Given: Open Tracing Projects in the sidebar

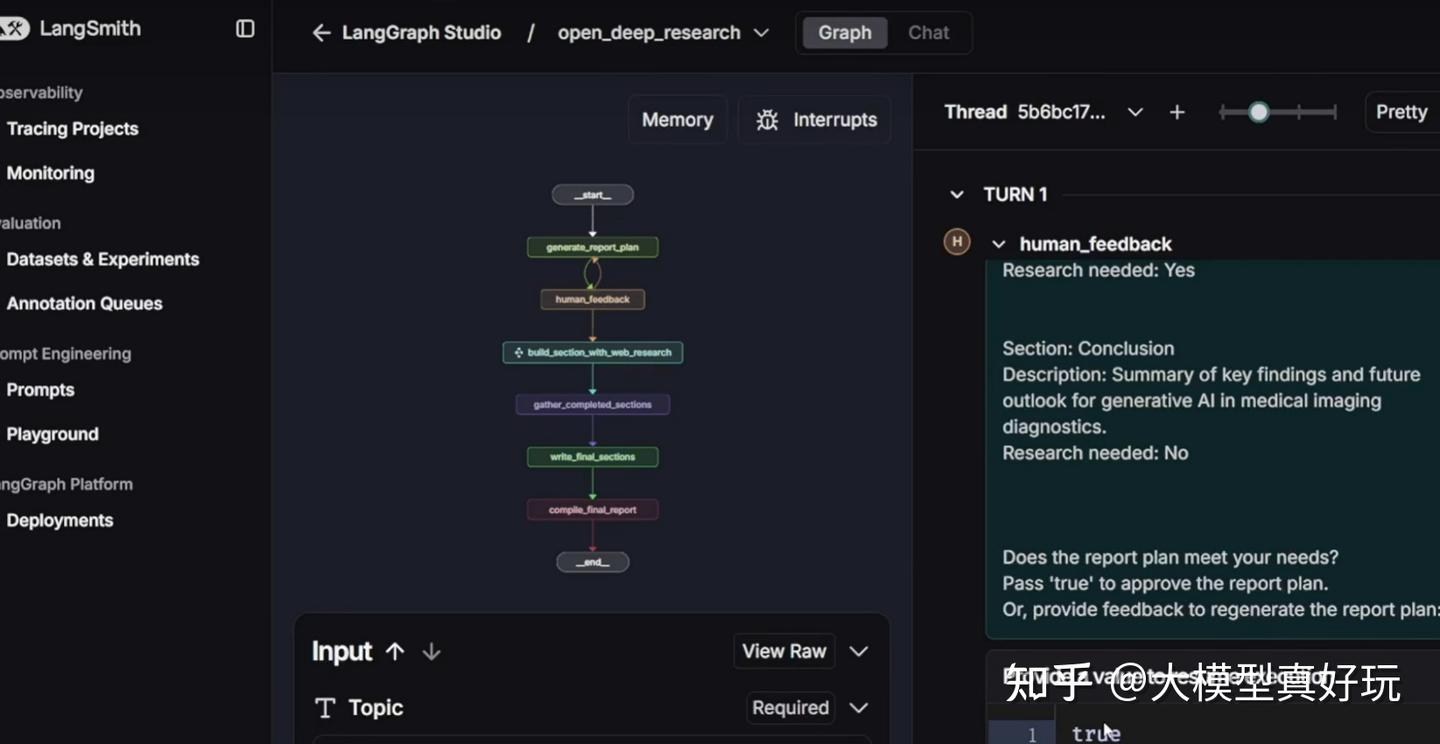Looking at the screenshot, I should [x=71, y=128].
